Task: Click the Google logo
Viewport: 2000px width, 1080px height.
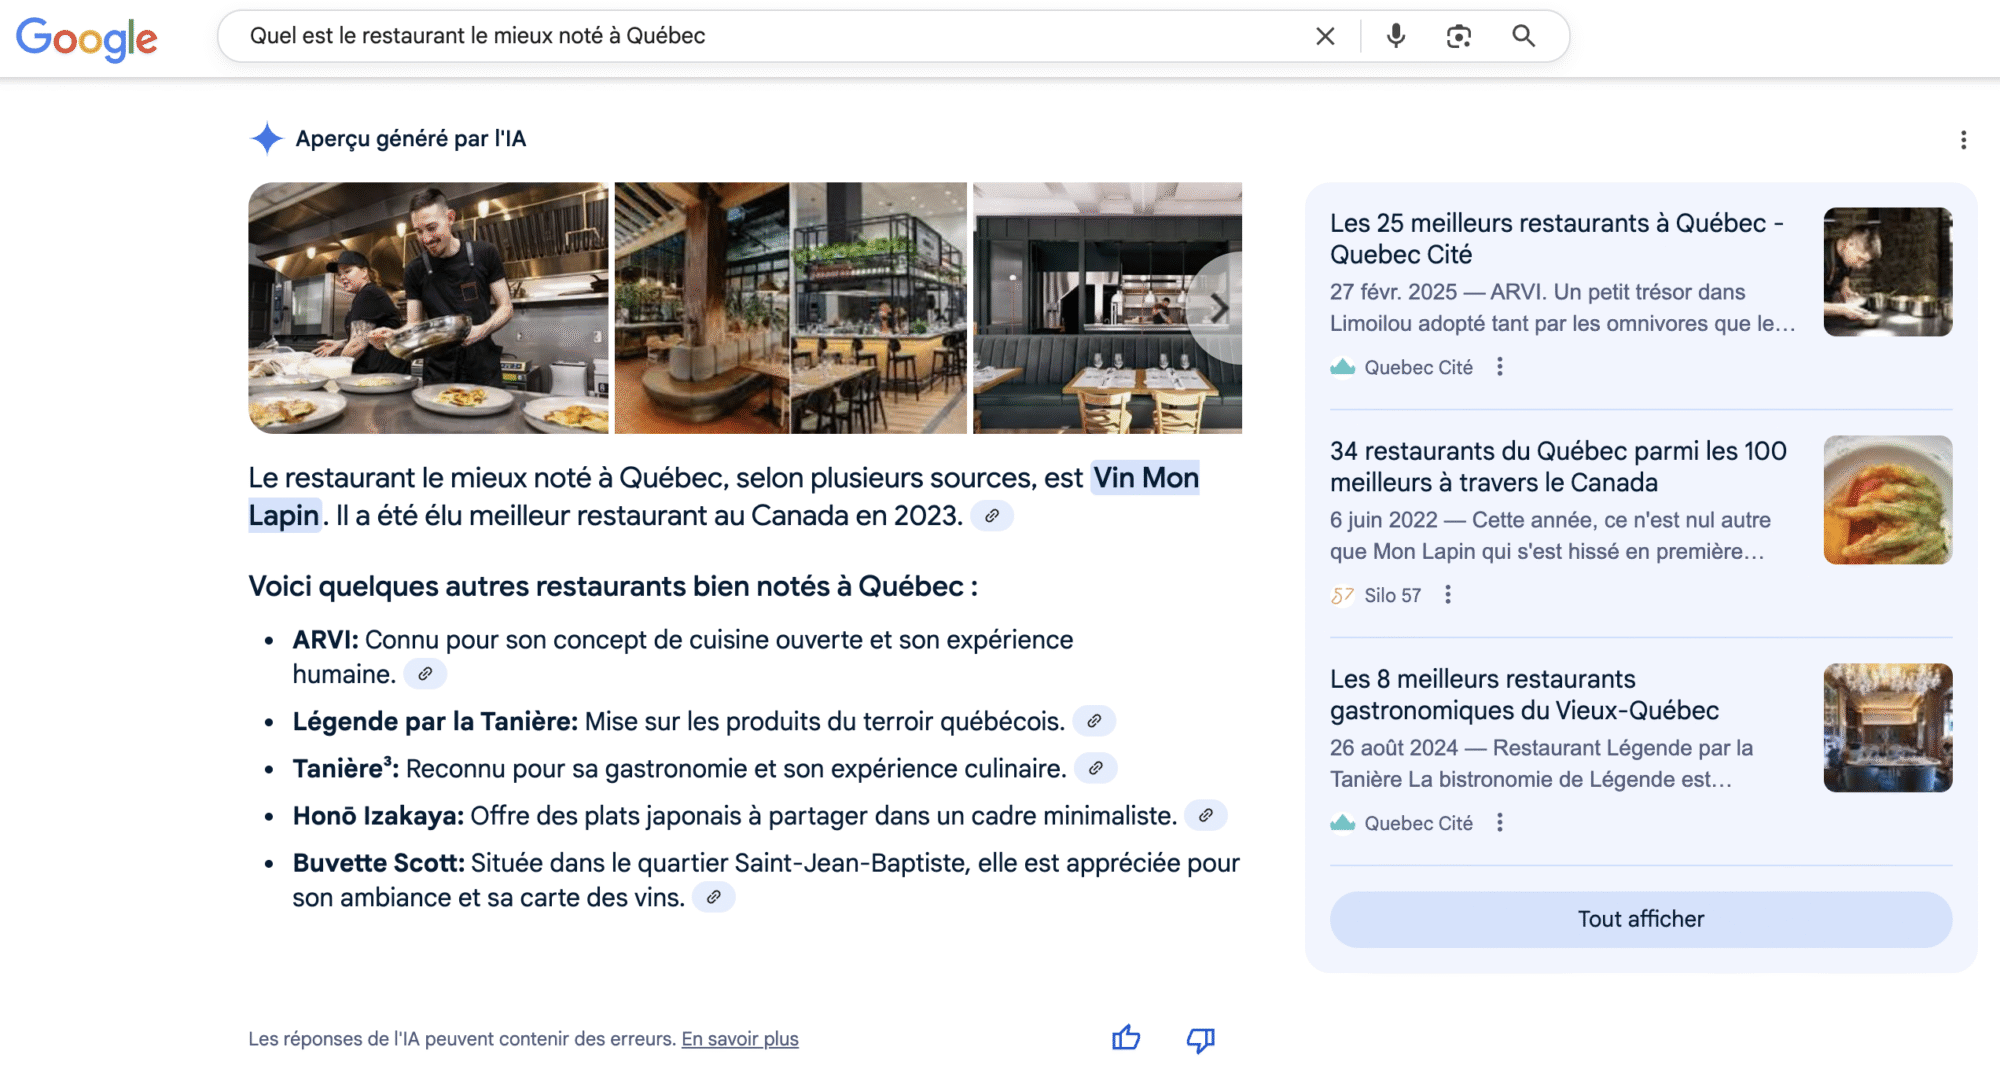Action: (x=87, y=38)
